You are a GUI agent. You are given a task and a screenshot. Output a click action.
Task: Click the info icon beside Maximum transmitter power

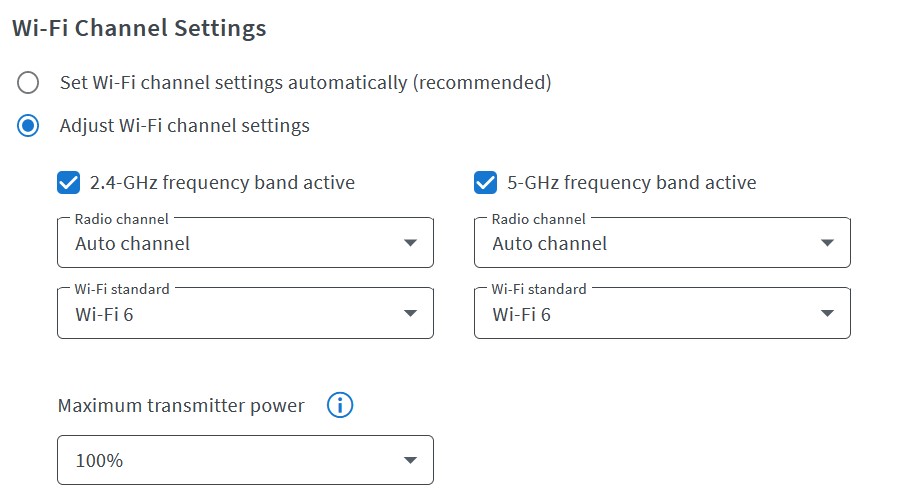pos(340,405)
